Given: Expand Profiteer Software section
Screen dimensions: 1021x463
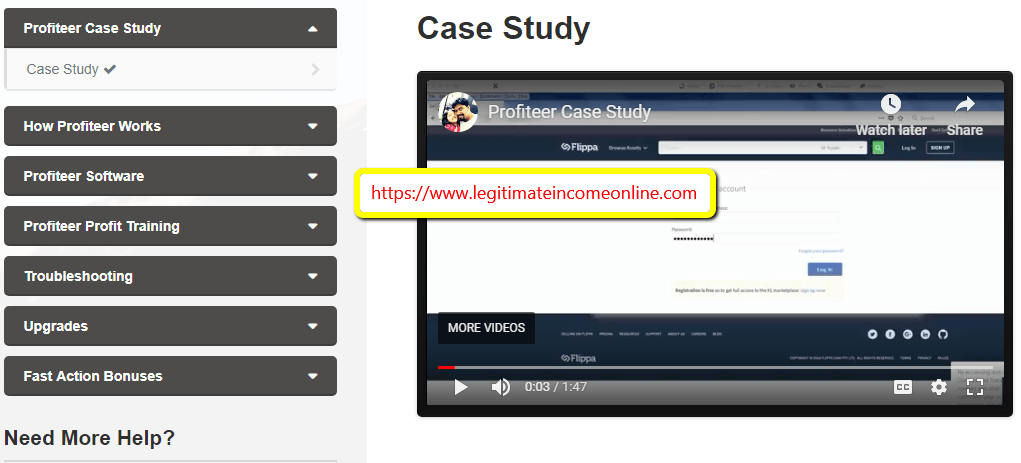Looking at the screenshot, I should [171, 176].
